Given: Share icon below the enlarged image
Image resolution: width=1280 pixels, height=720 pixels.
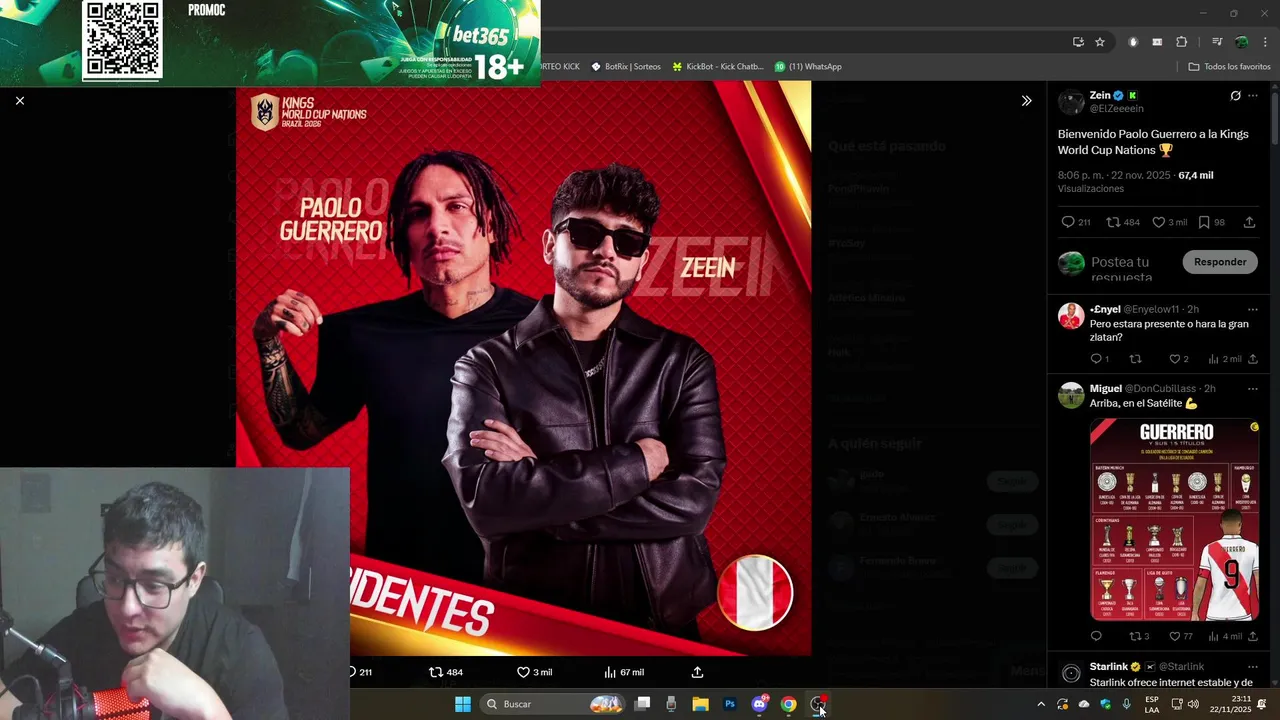Looking at the screenshot, I should point(697,672).
